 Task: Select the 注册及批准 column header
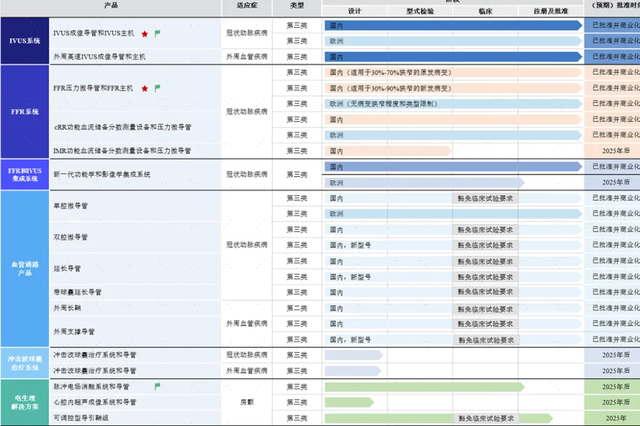[551, 11]
